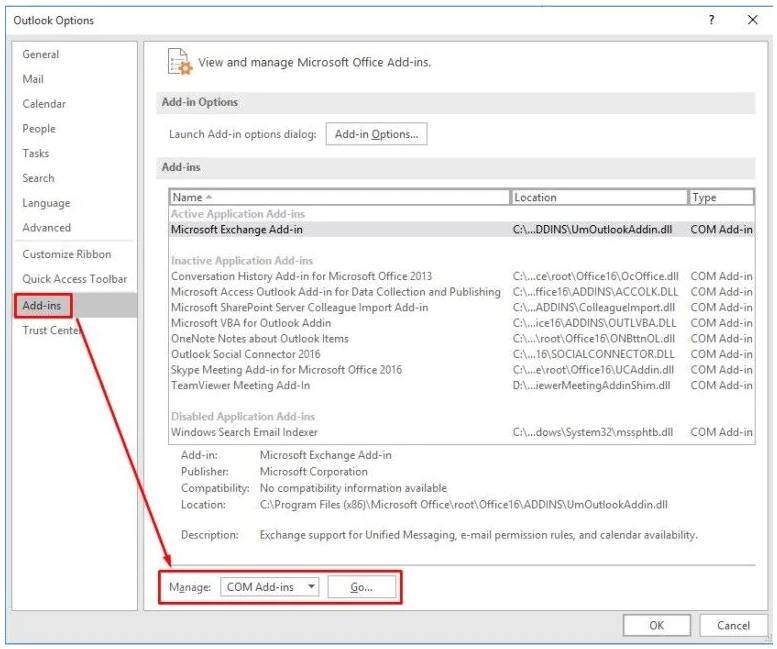Viewport: 777px width, 649px height.
Task: Select Microsoft VBA for Outlook Addin row
Action: (x=461, y=323)
